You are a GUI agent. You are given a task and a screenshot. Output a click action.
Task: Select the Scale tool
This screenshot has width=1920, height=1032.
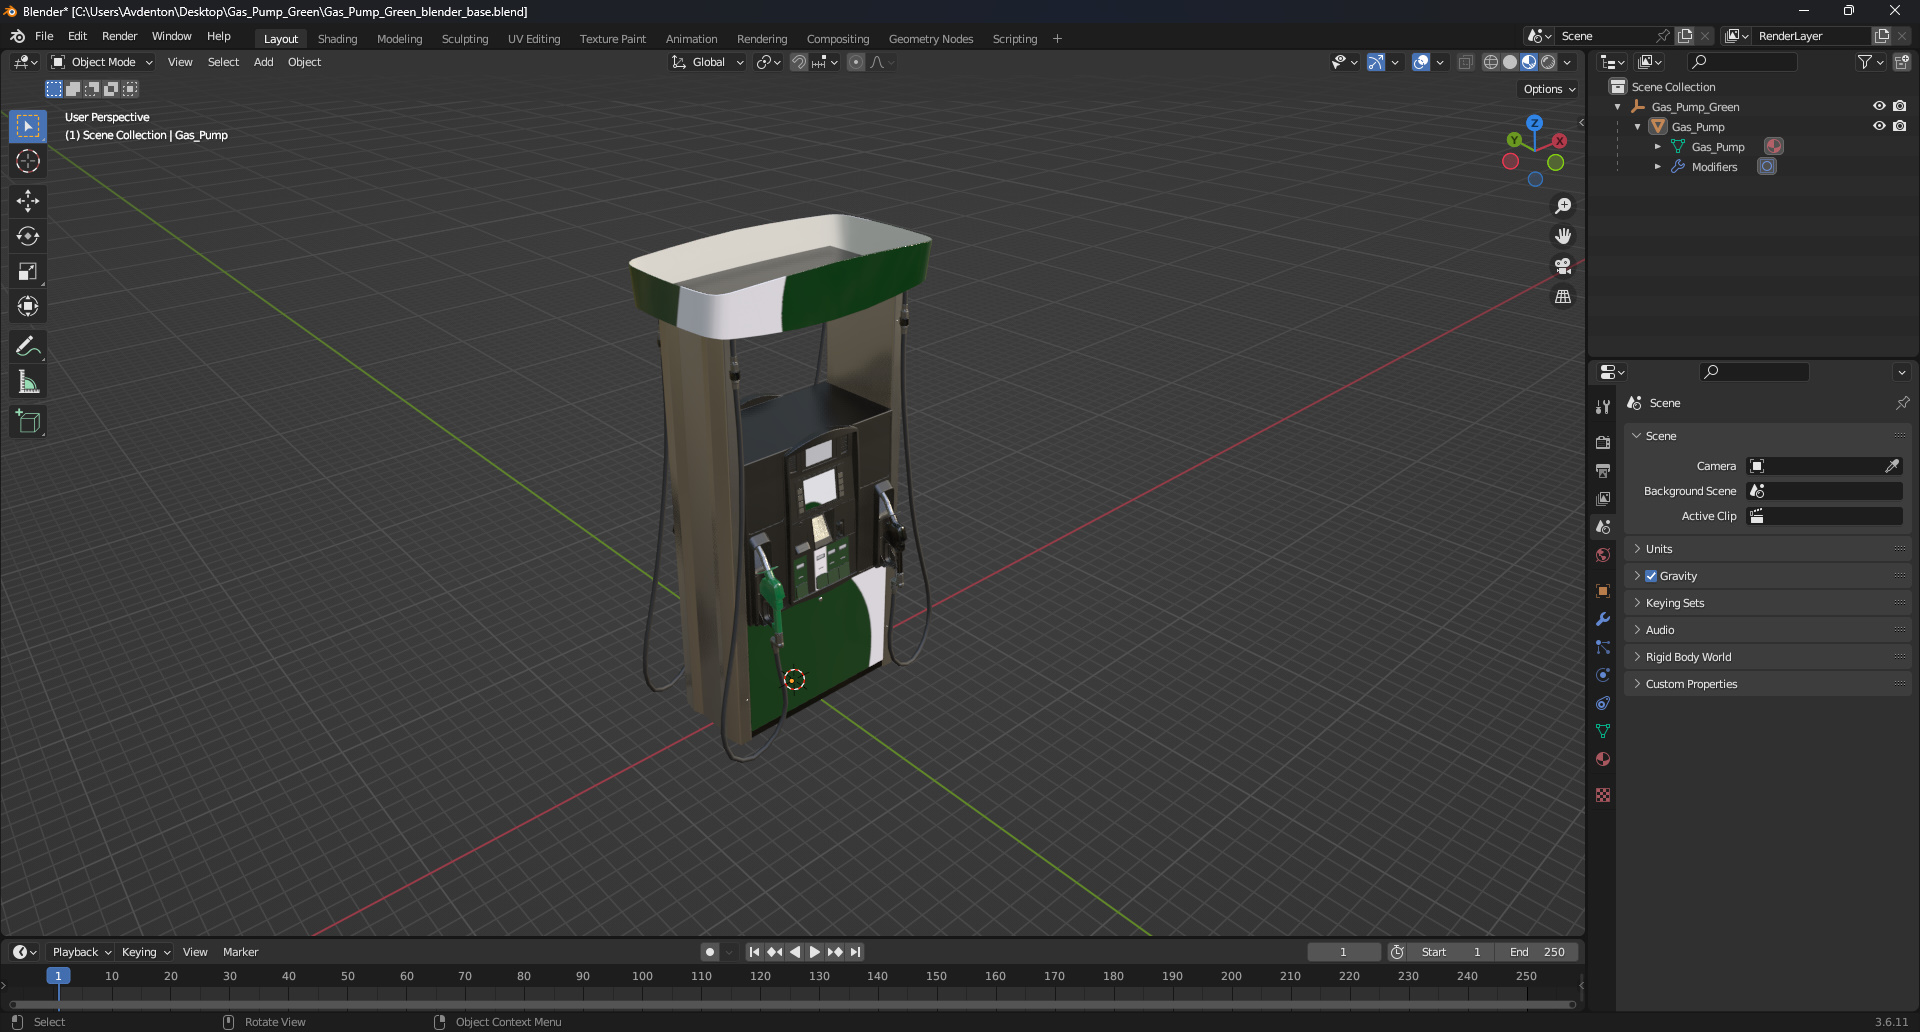click(28, 272)
